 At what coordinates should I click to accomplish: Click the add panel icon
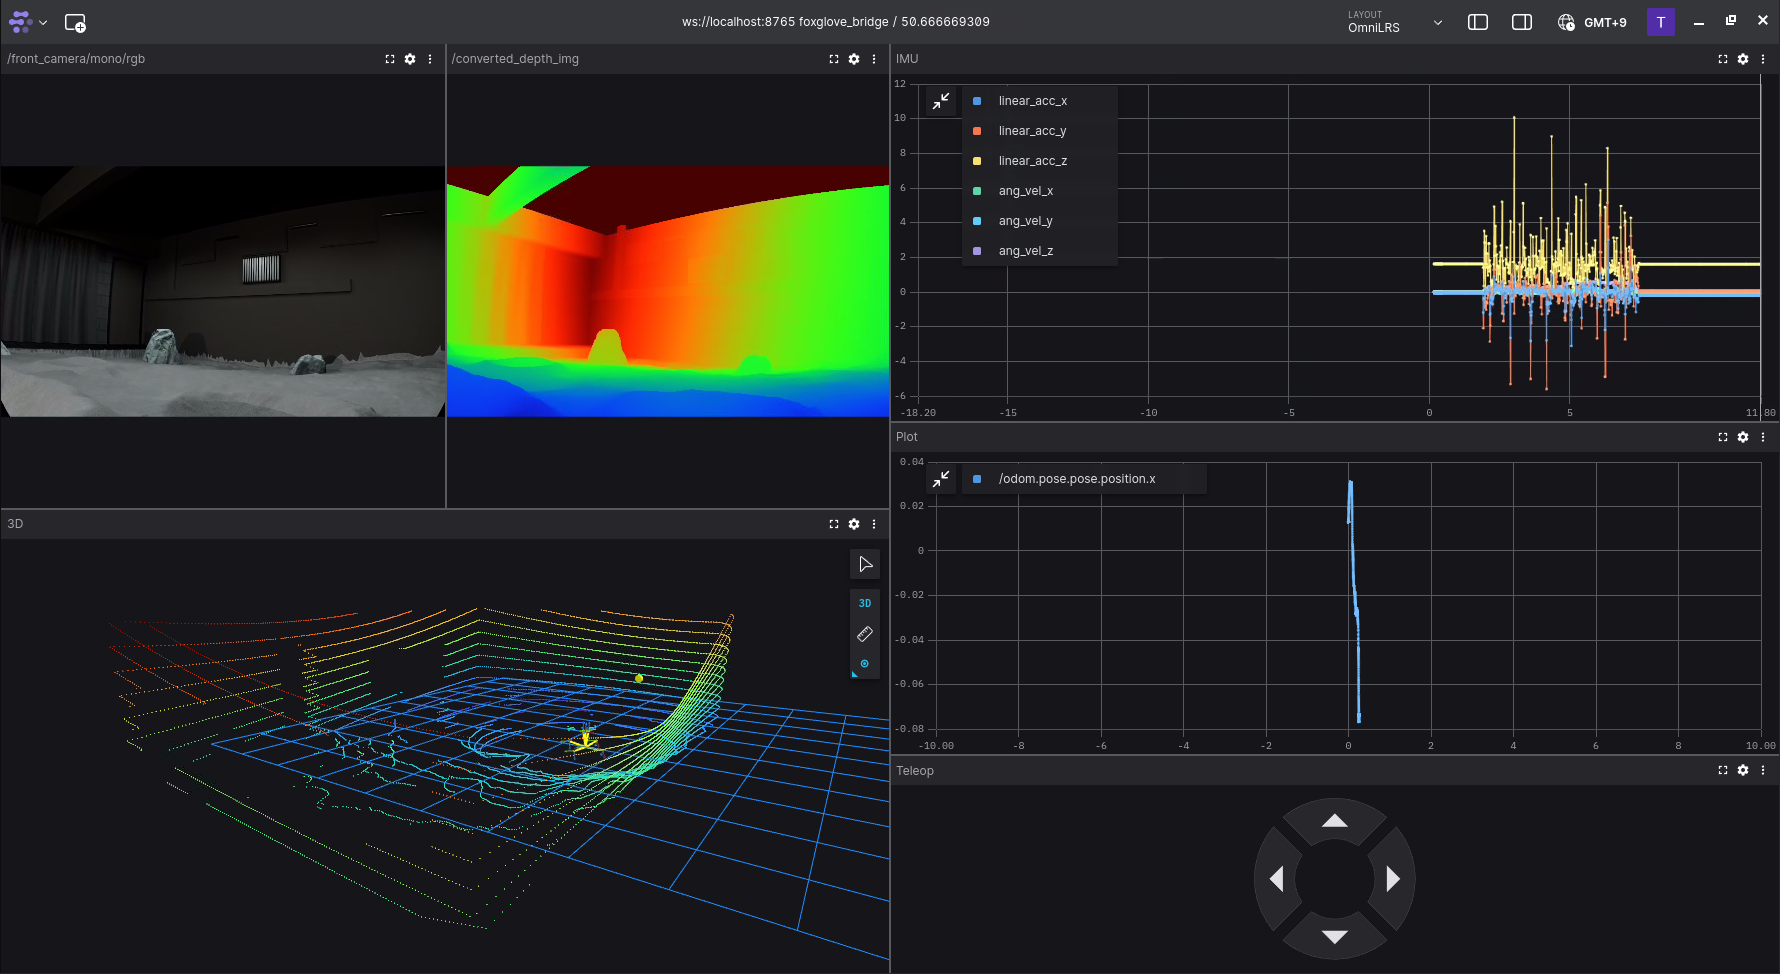click(x=75, y=22)
